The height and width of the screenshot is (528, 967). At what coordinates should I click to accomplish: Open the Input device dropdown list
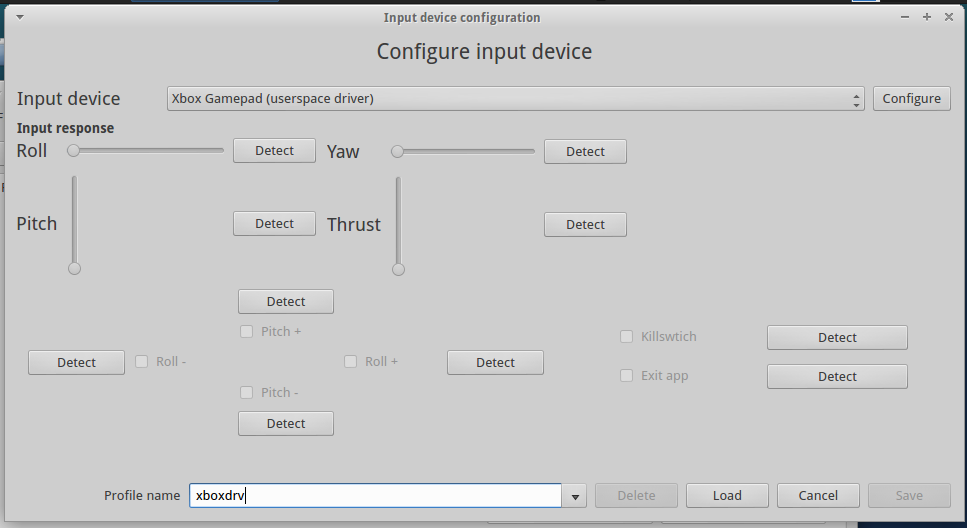click(515, 98)
